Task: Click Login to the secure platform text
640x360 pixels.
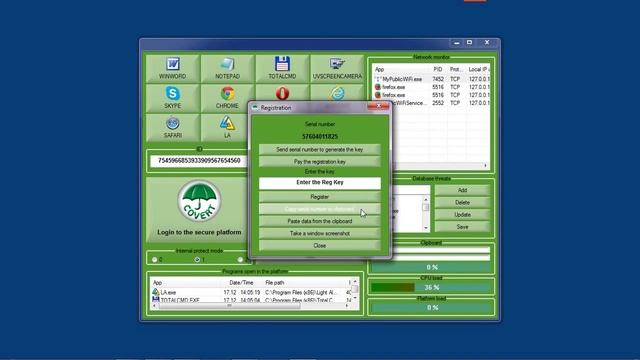Action: [199, 232]
